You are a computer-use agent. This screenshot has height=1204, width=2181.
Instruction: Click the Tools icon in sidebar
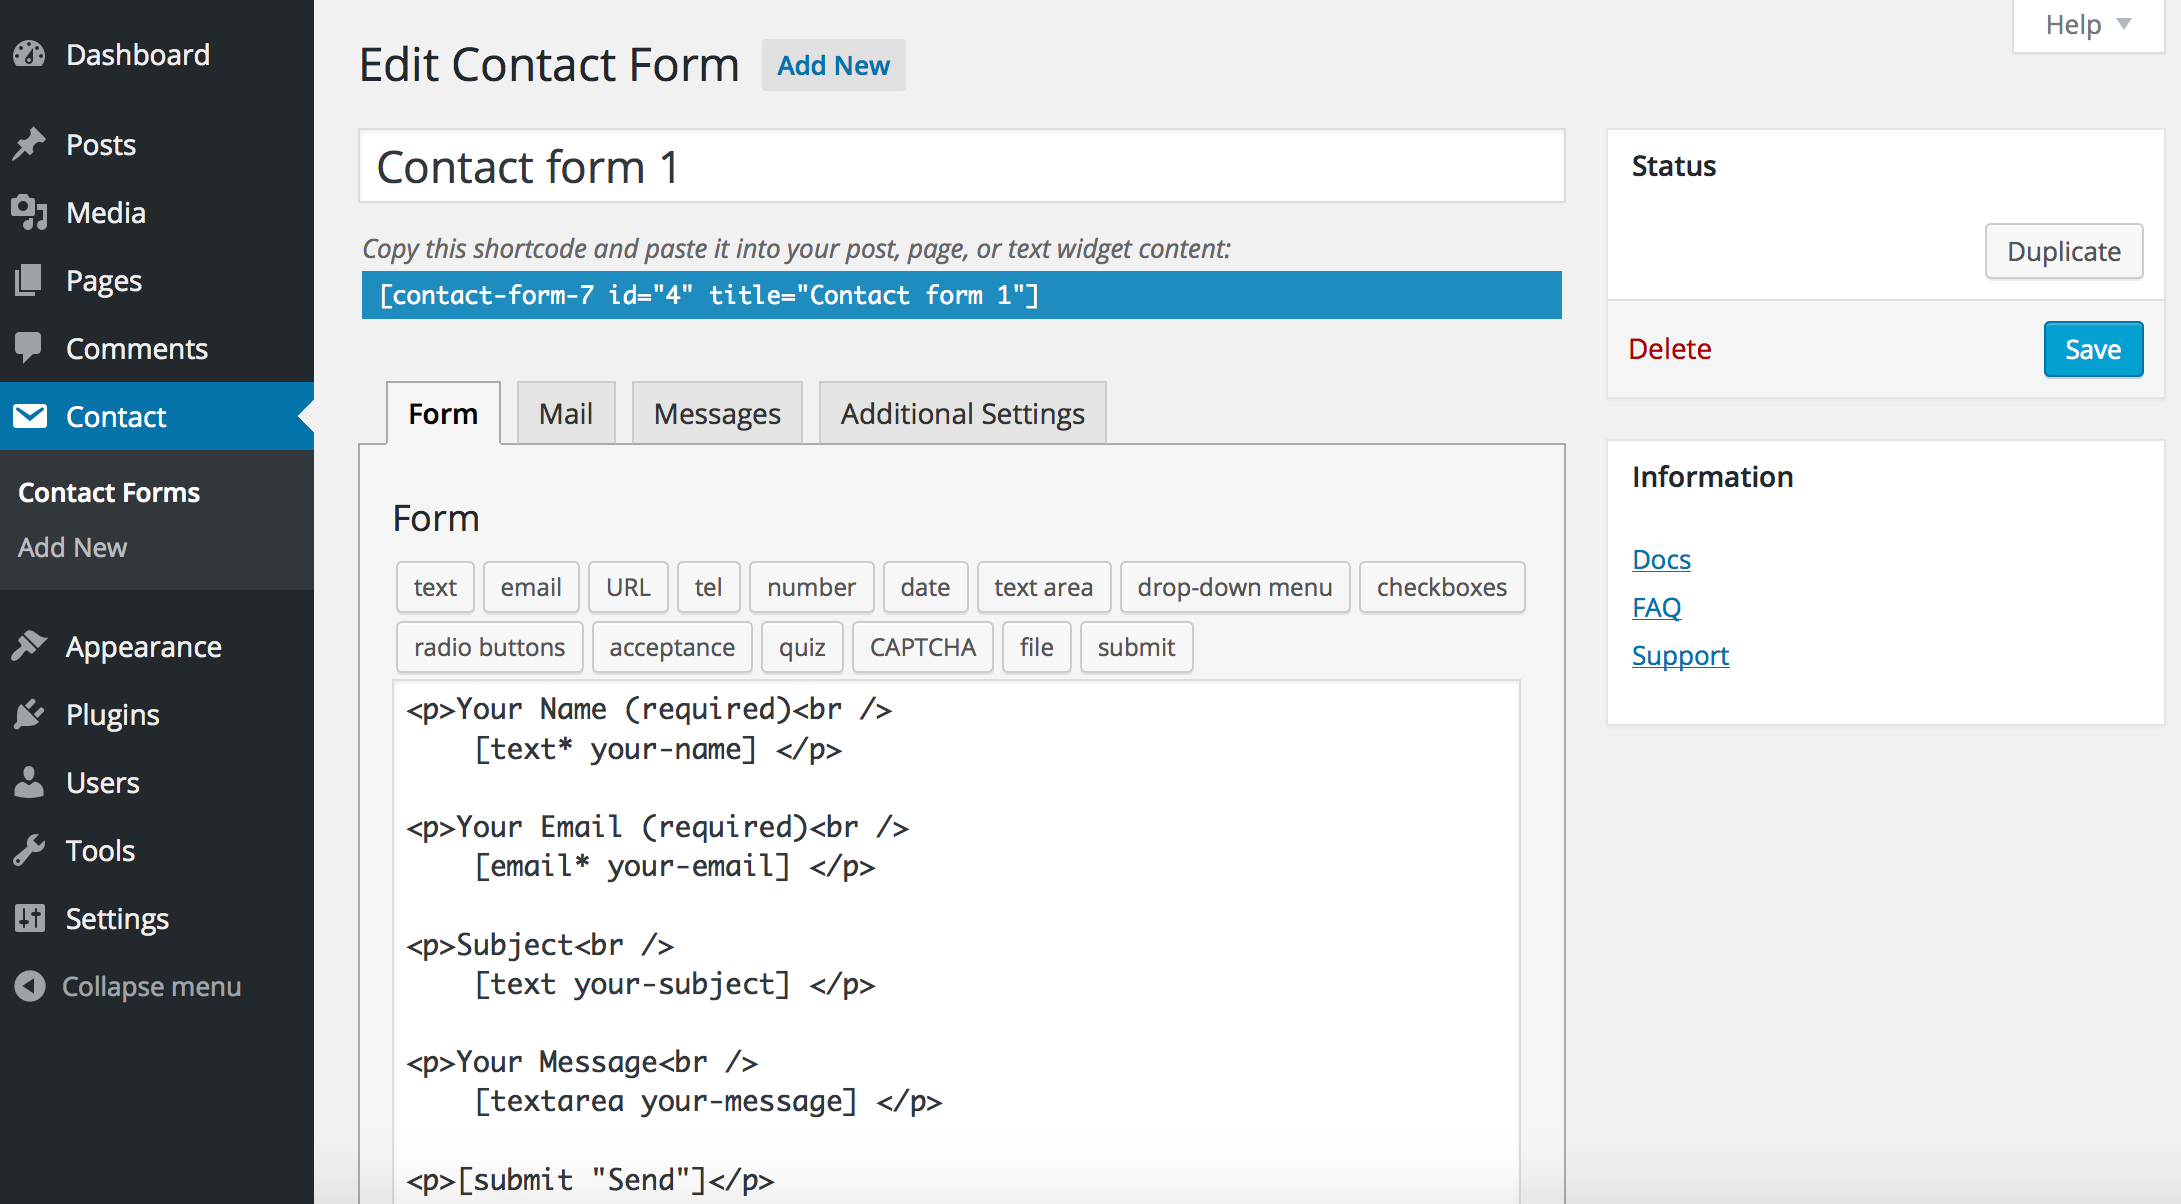(28, 850)
